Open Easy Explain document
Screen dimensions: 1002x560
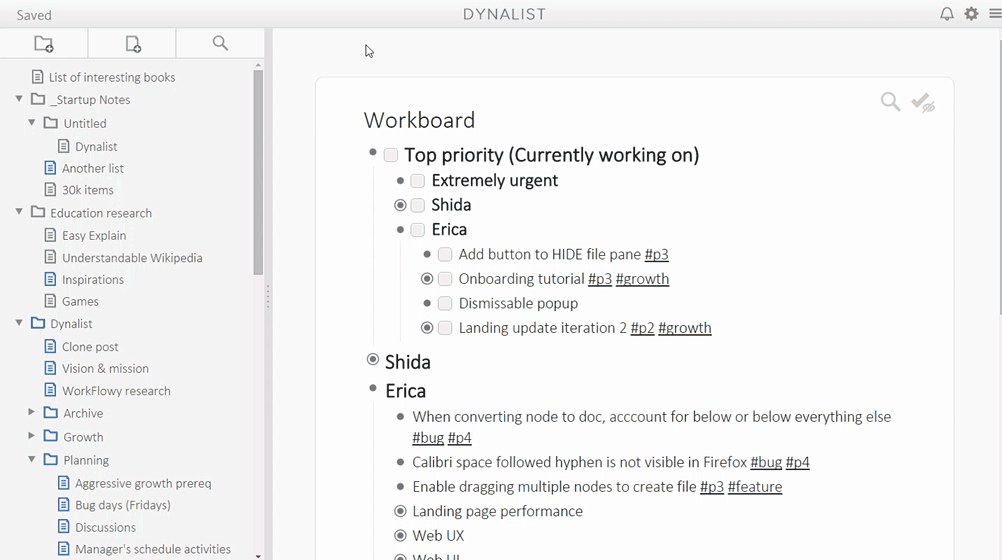(x=94, y=235)
